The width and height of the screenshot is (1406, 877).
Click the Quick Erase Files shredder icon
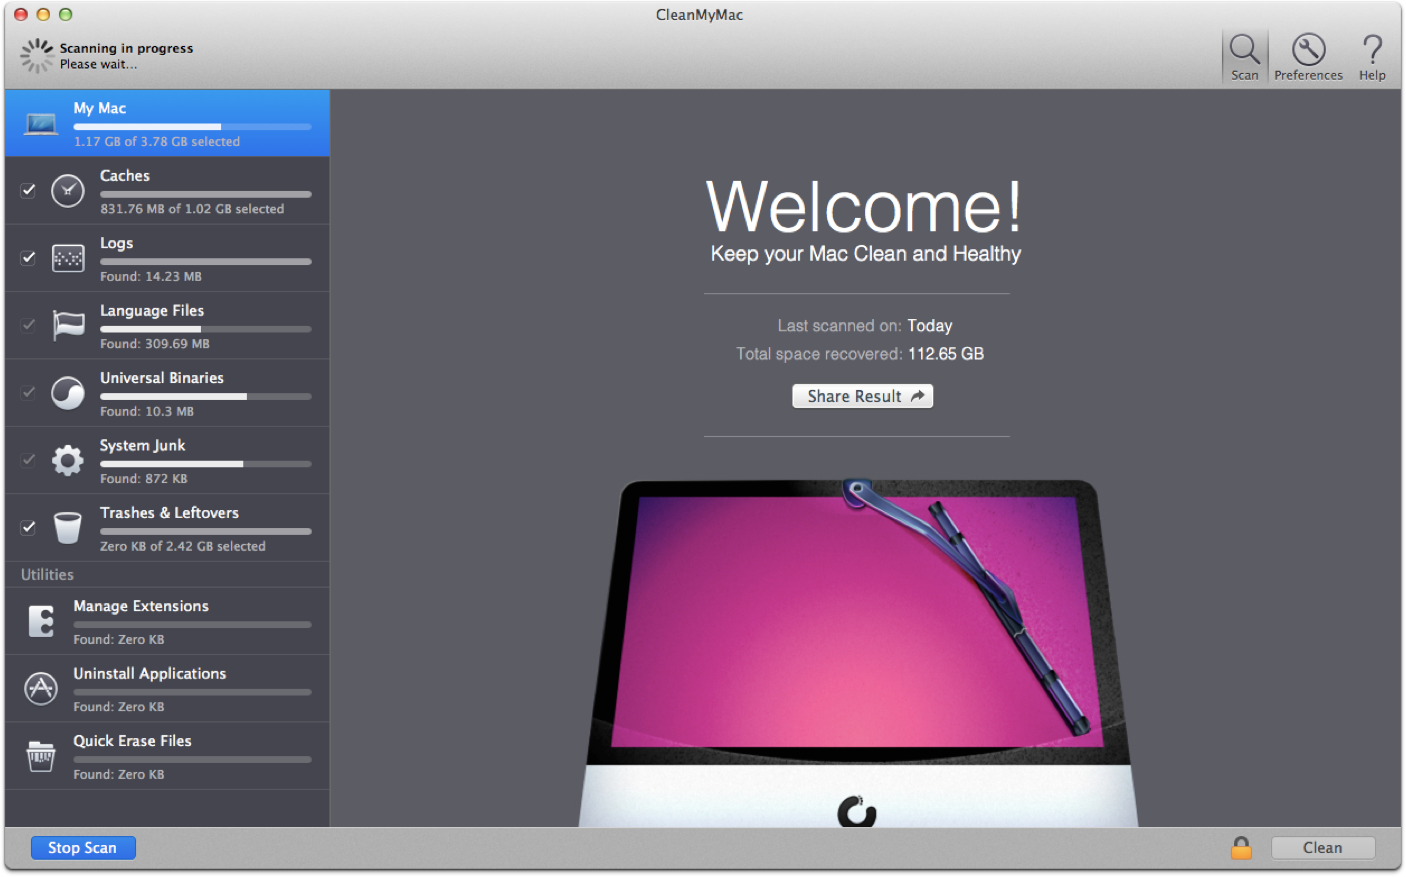click(x=41, y=756)
